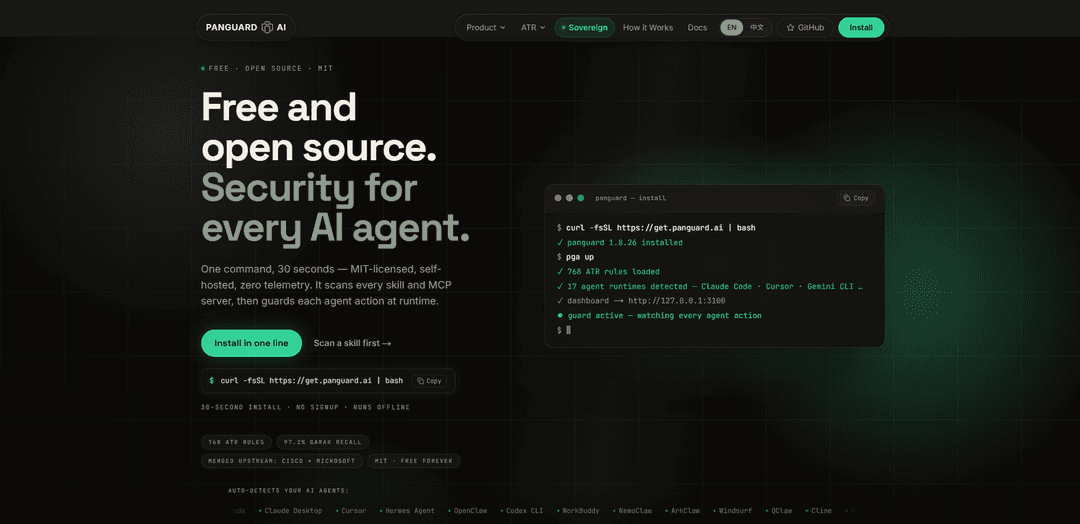Open the Product dropdown menu

tap(486, 28)
